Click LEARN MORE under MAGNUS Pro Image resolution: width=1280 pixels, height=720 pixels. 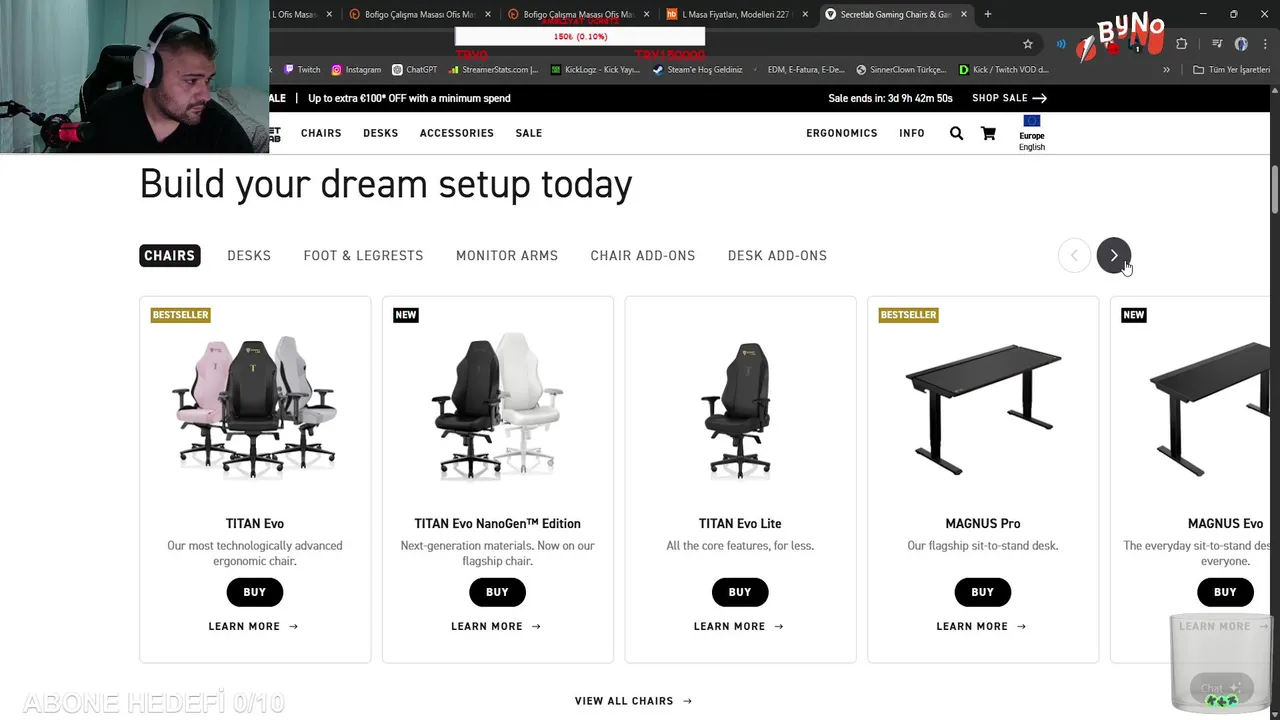click(x=981, y=626)
